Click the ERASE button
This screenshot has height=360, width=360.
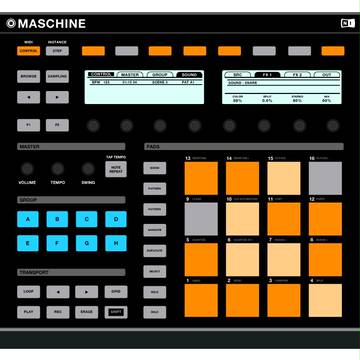click(x=87, y=312)
